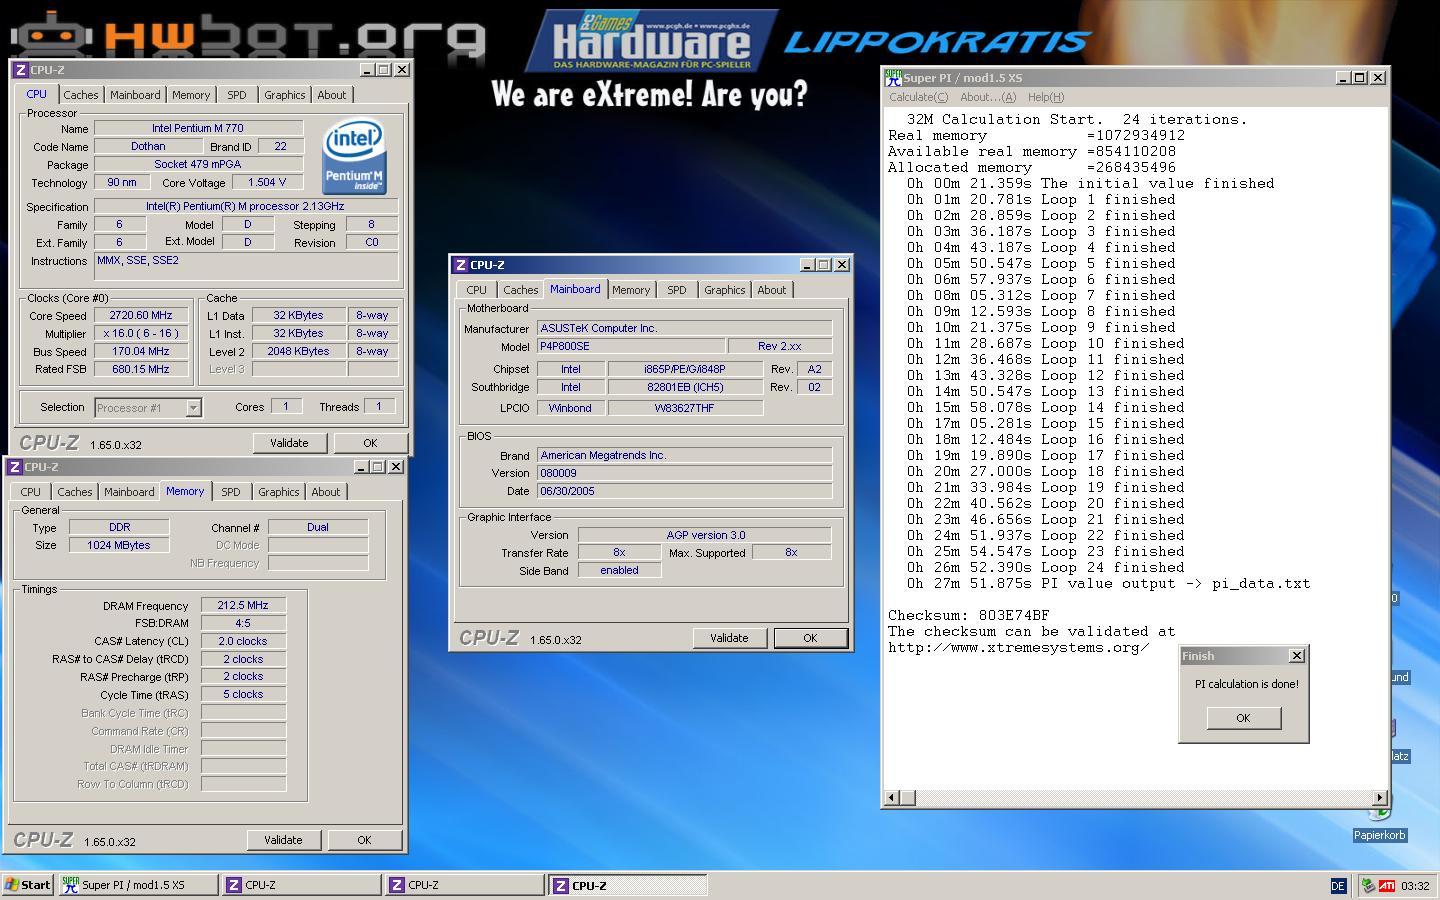The image size is (1440, 900).
Task: Click the Name field Intel Pentium M 770
Action: tap(198, 128)
